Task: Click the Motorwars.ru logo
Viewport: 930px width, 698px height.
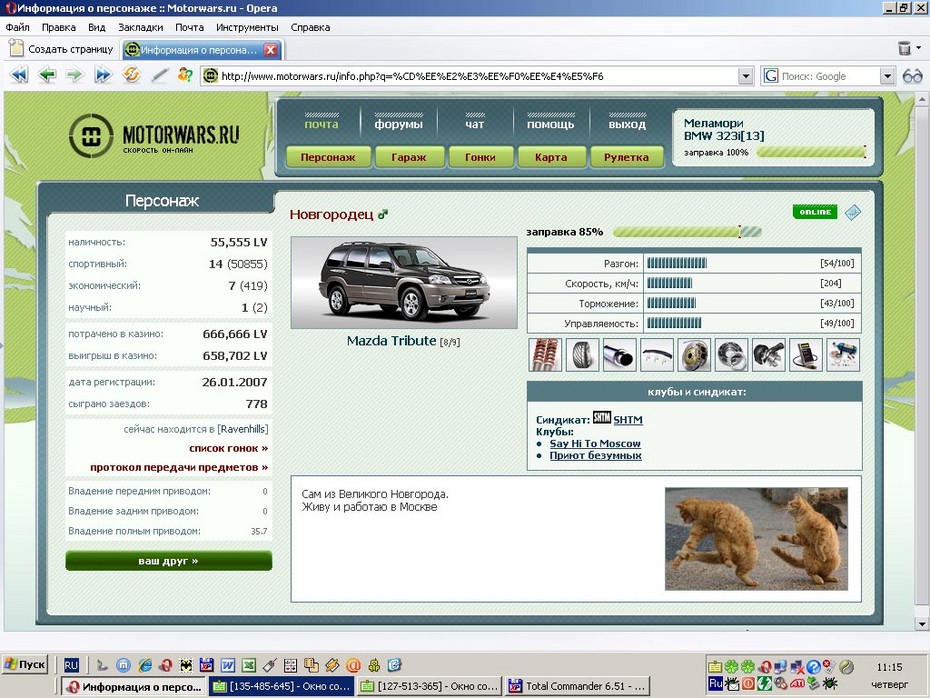Action: [x=154, y=136]
